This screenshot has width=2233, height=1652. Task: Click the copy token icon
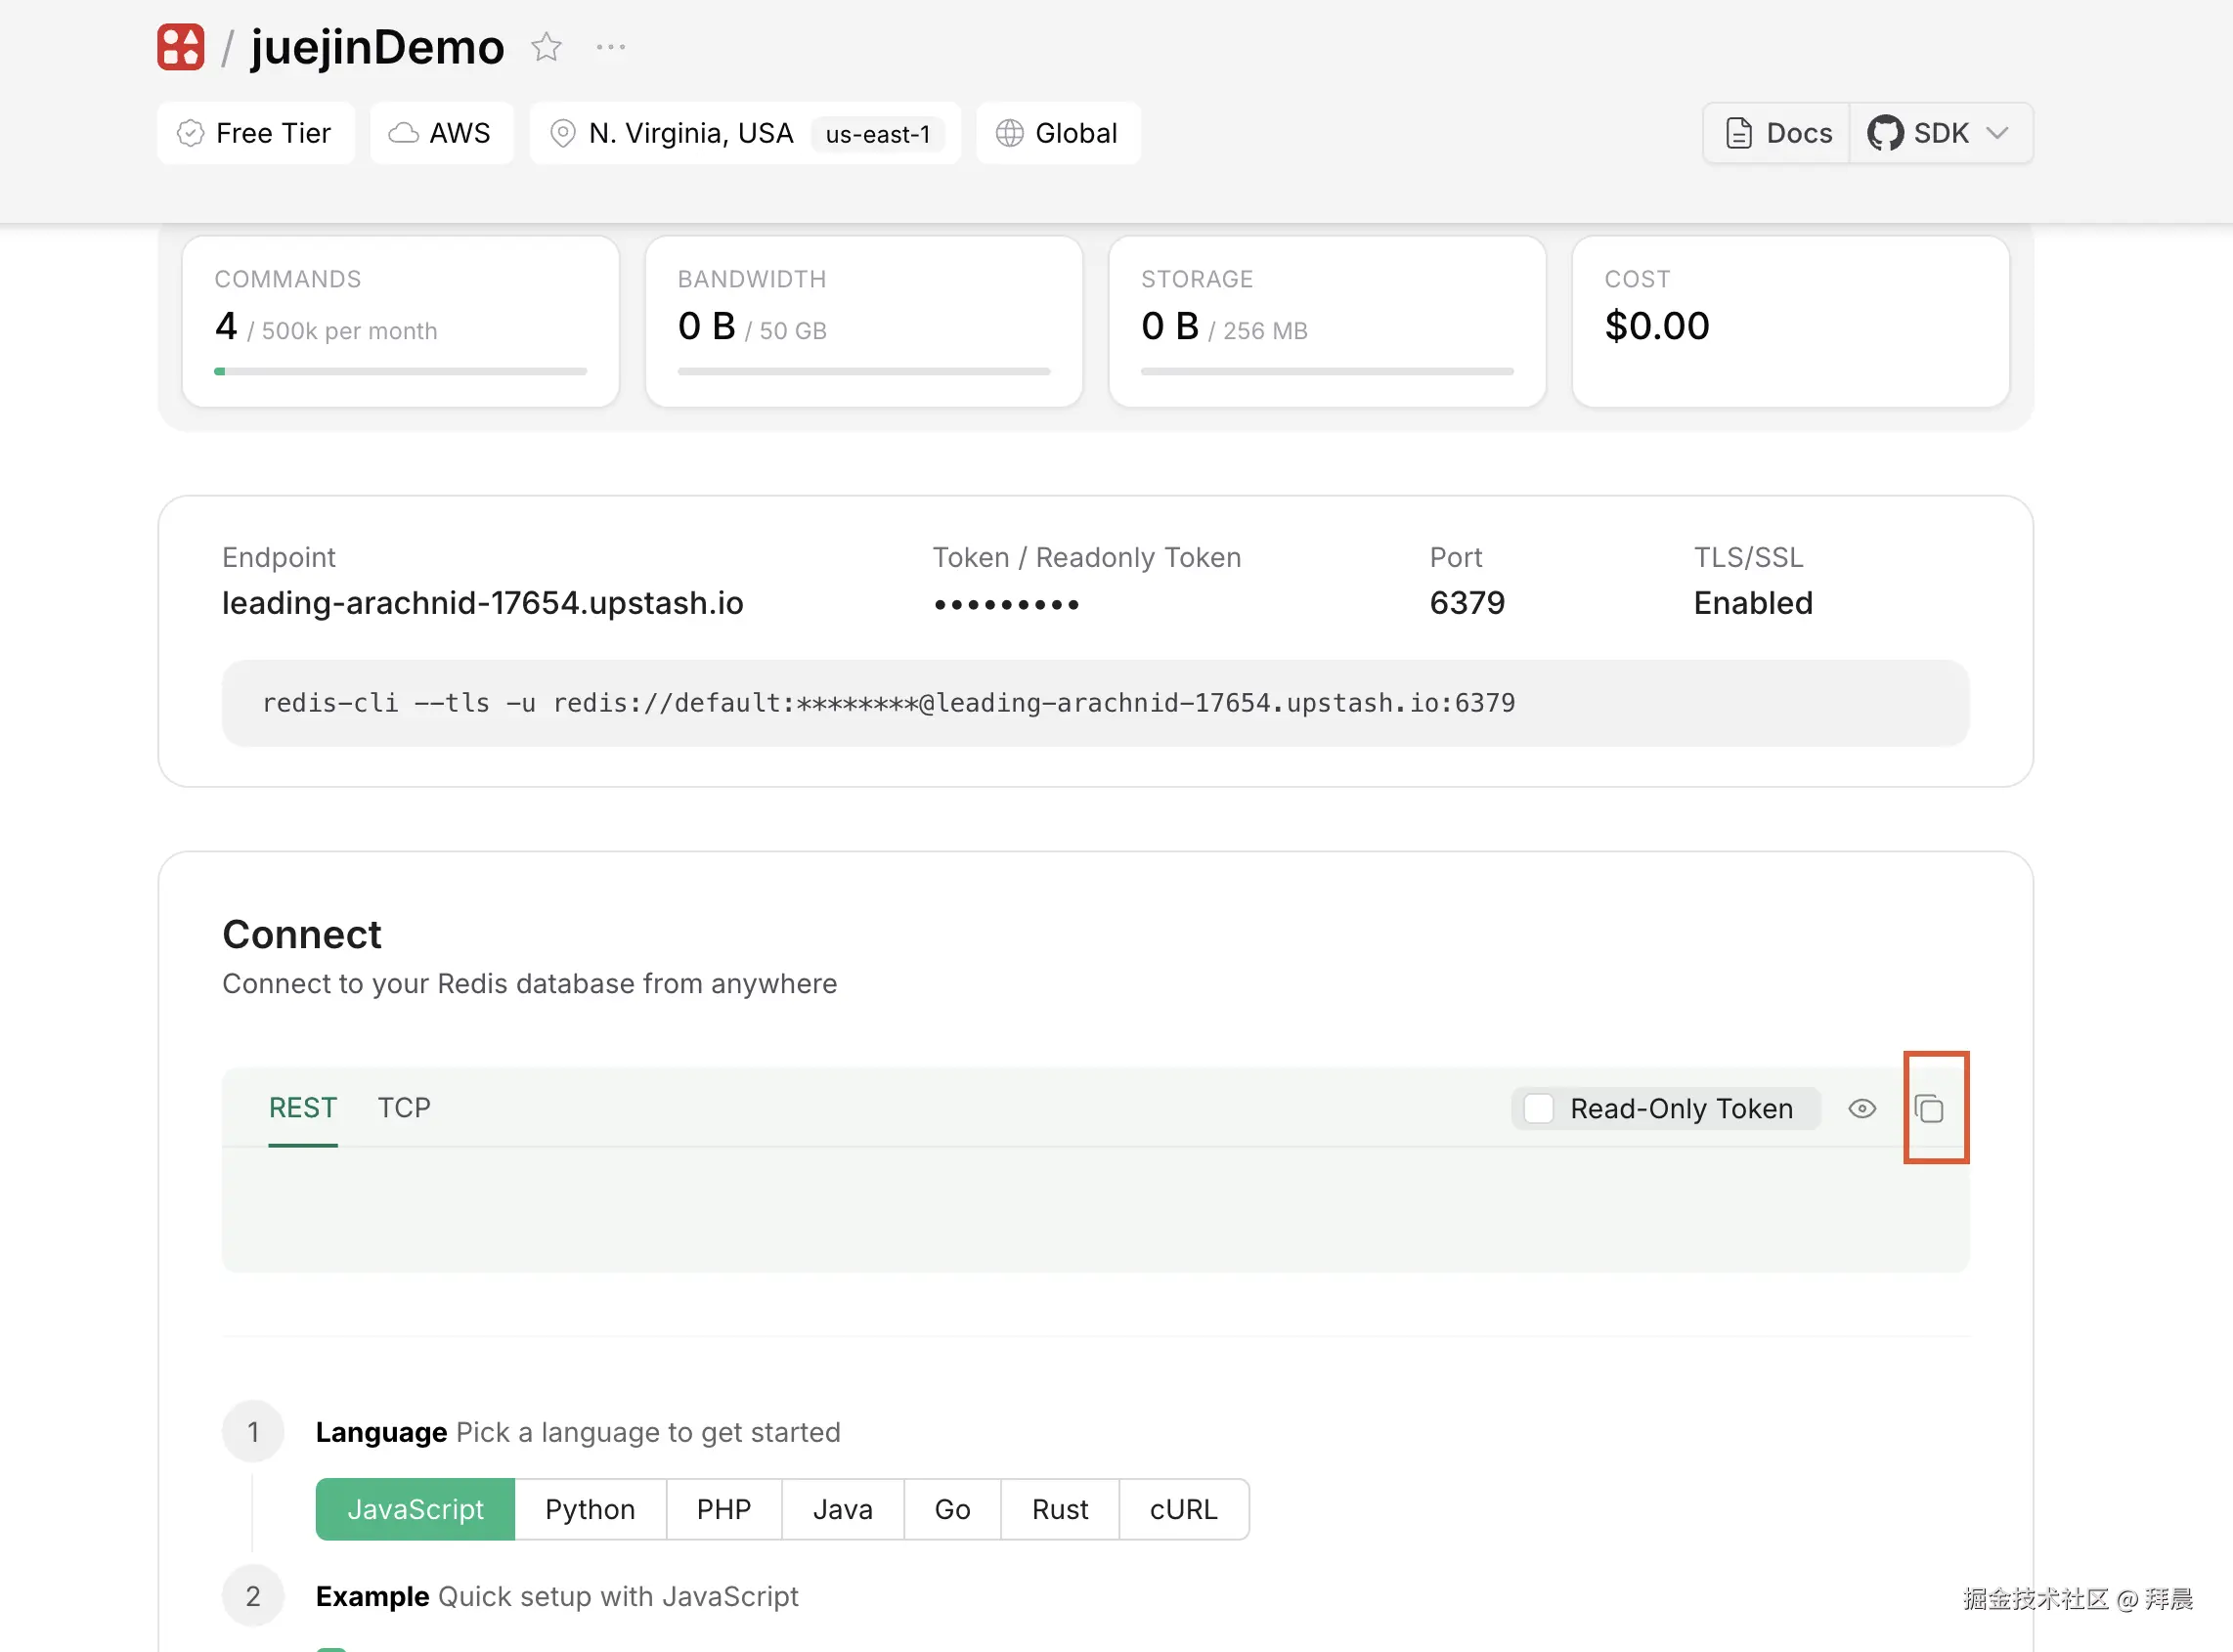(1929, 1108)
